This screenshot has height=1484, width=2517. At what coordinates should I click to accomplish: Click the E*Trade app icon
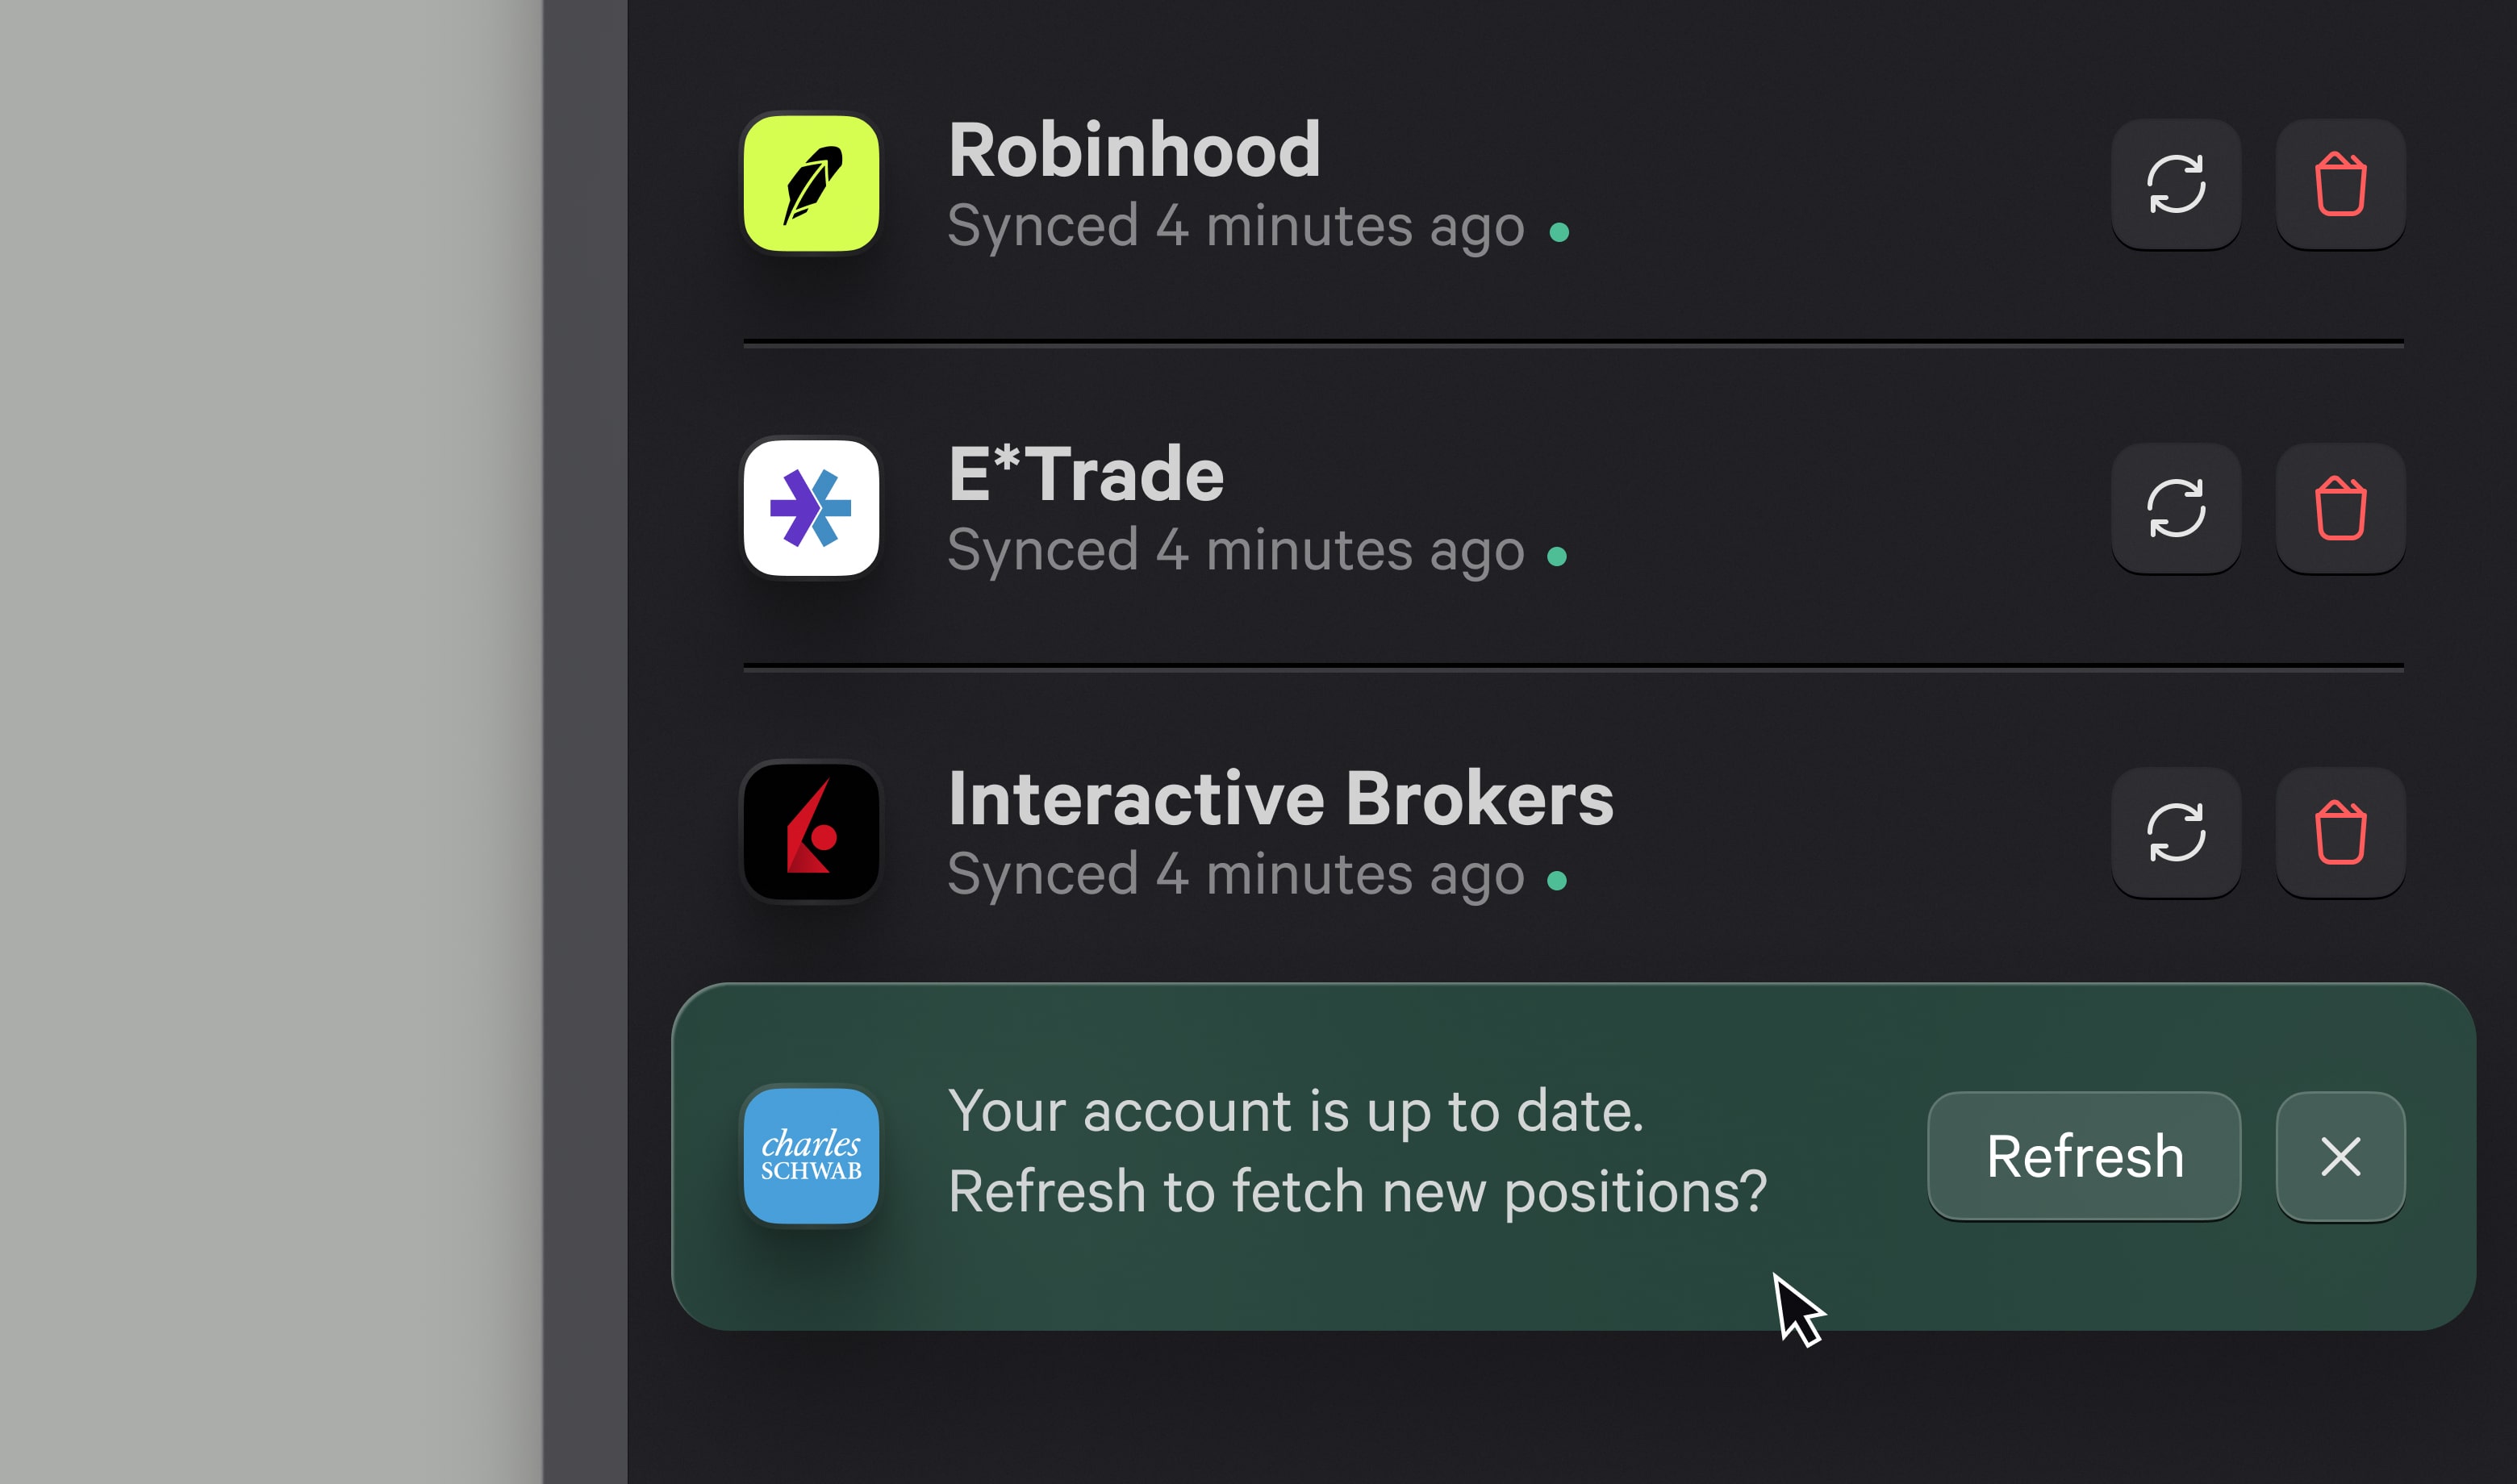coord(810,509)
